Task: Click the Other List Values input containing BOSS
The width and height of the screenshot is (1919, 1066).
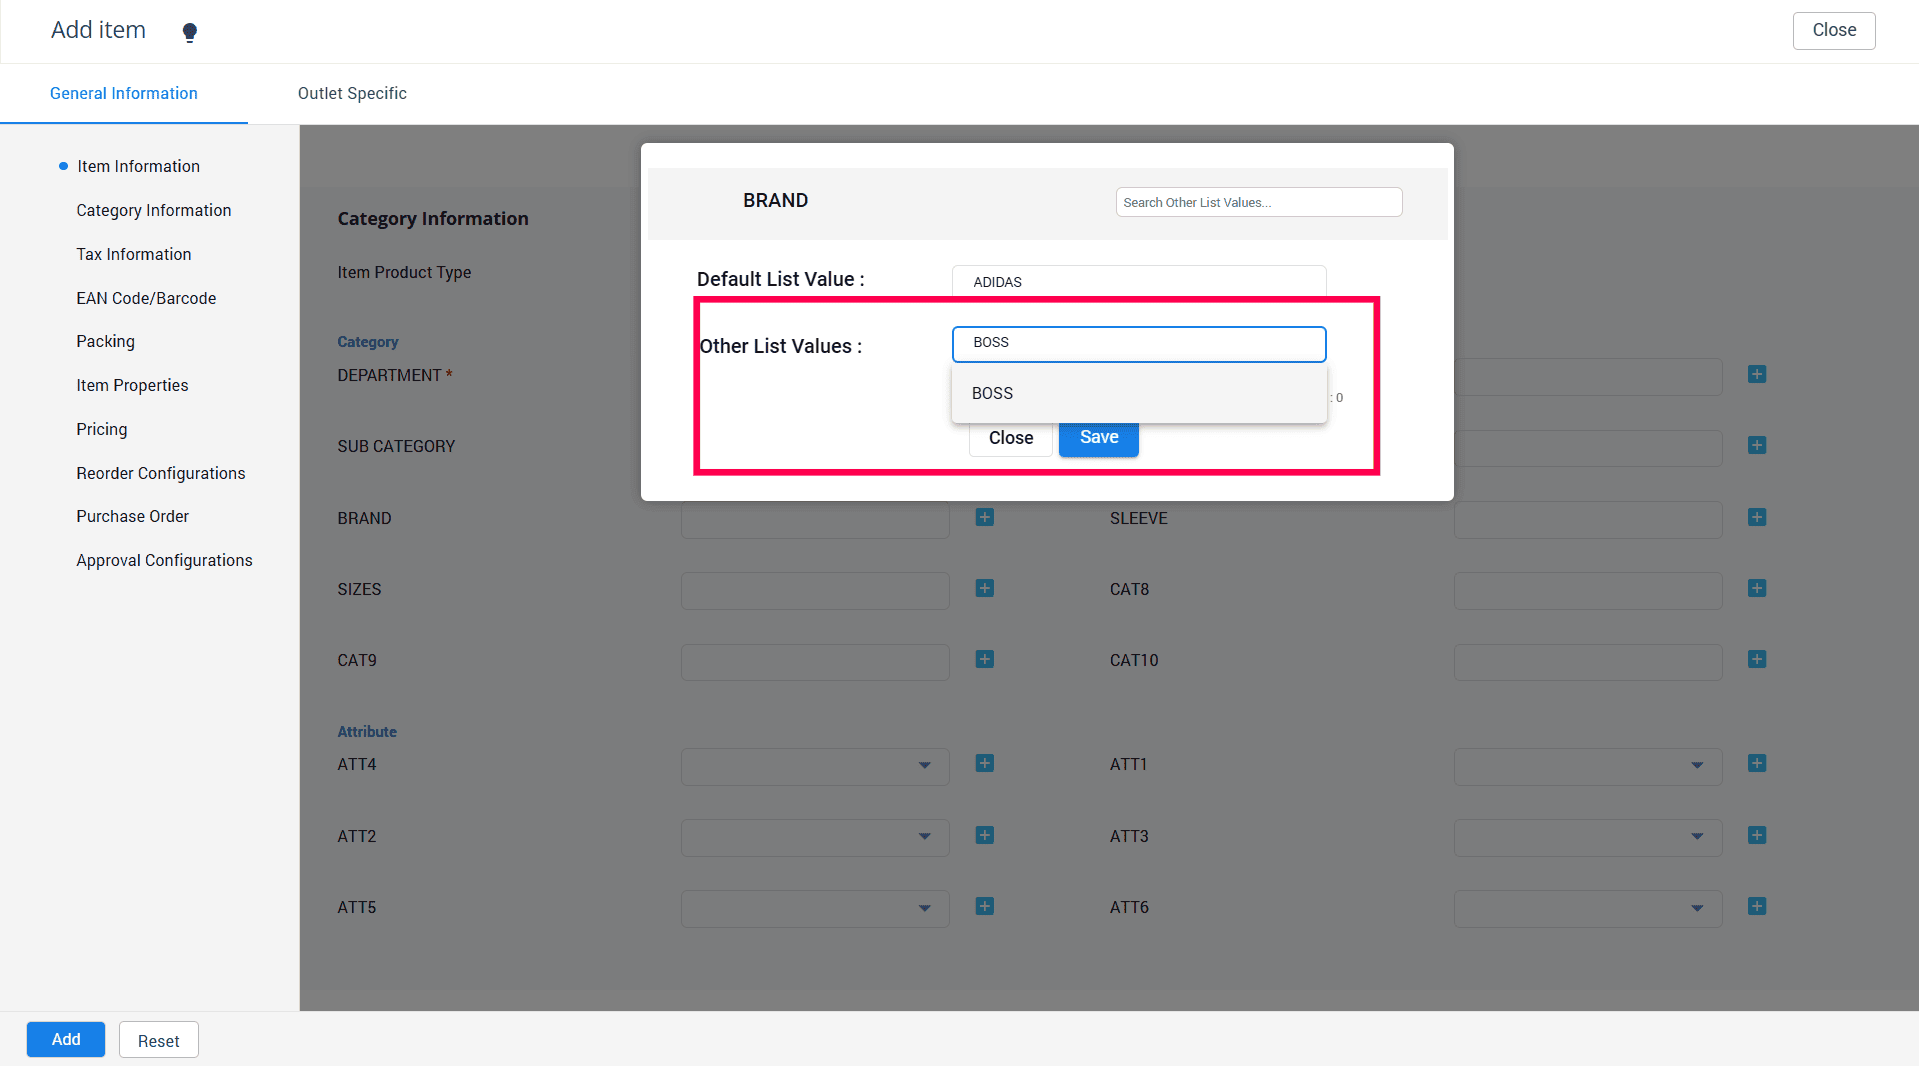Action: 1139,343
